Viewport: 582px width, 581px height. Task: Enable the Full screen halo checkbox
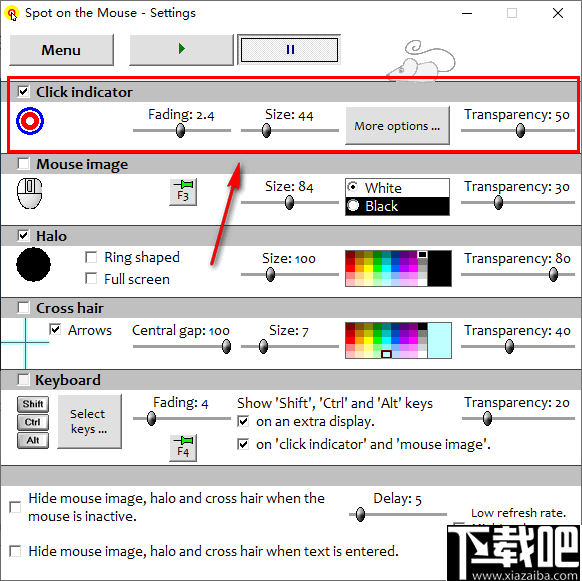(x=91, y=278)
